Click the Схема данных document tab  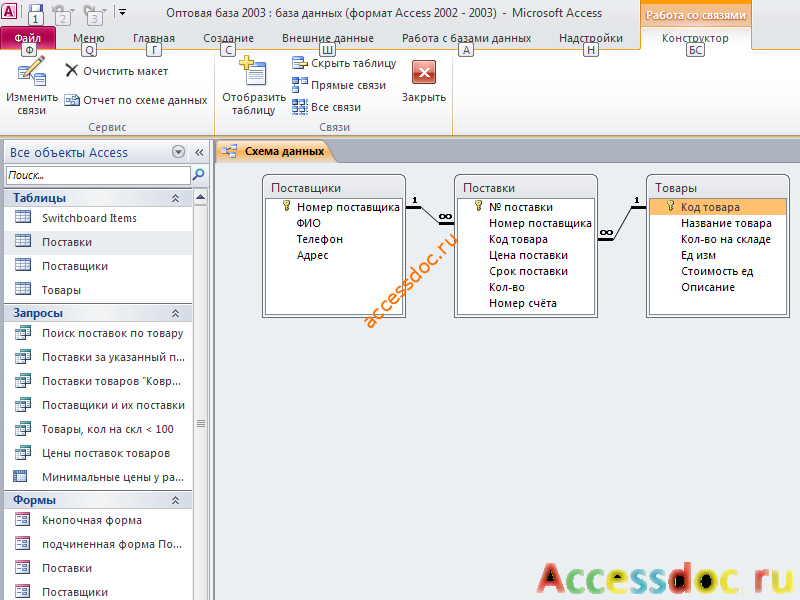[276, 151]
